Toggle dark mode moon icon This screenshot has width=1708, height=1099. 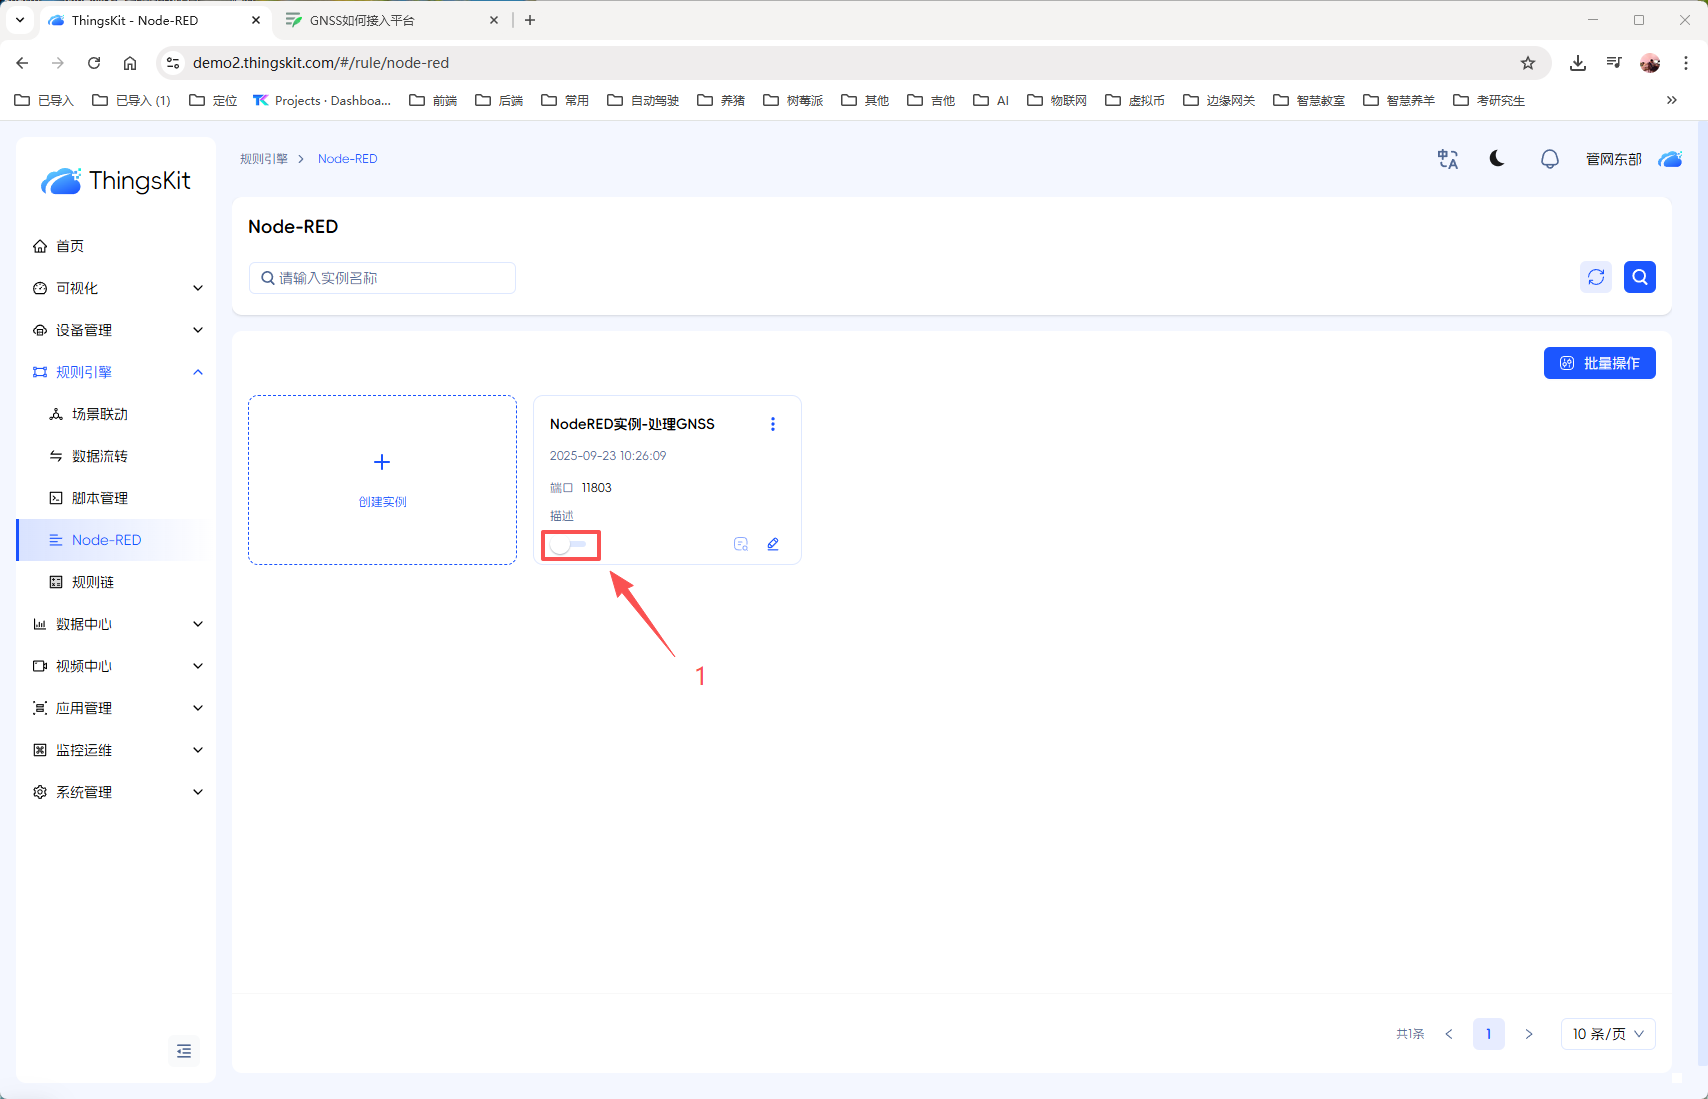tap(1497, 159)
